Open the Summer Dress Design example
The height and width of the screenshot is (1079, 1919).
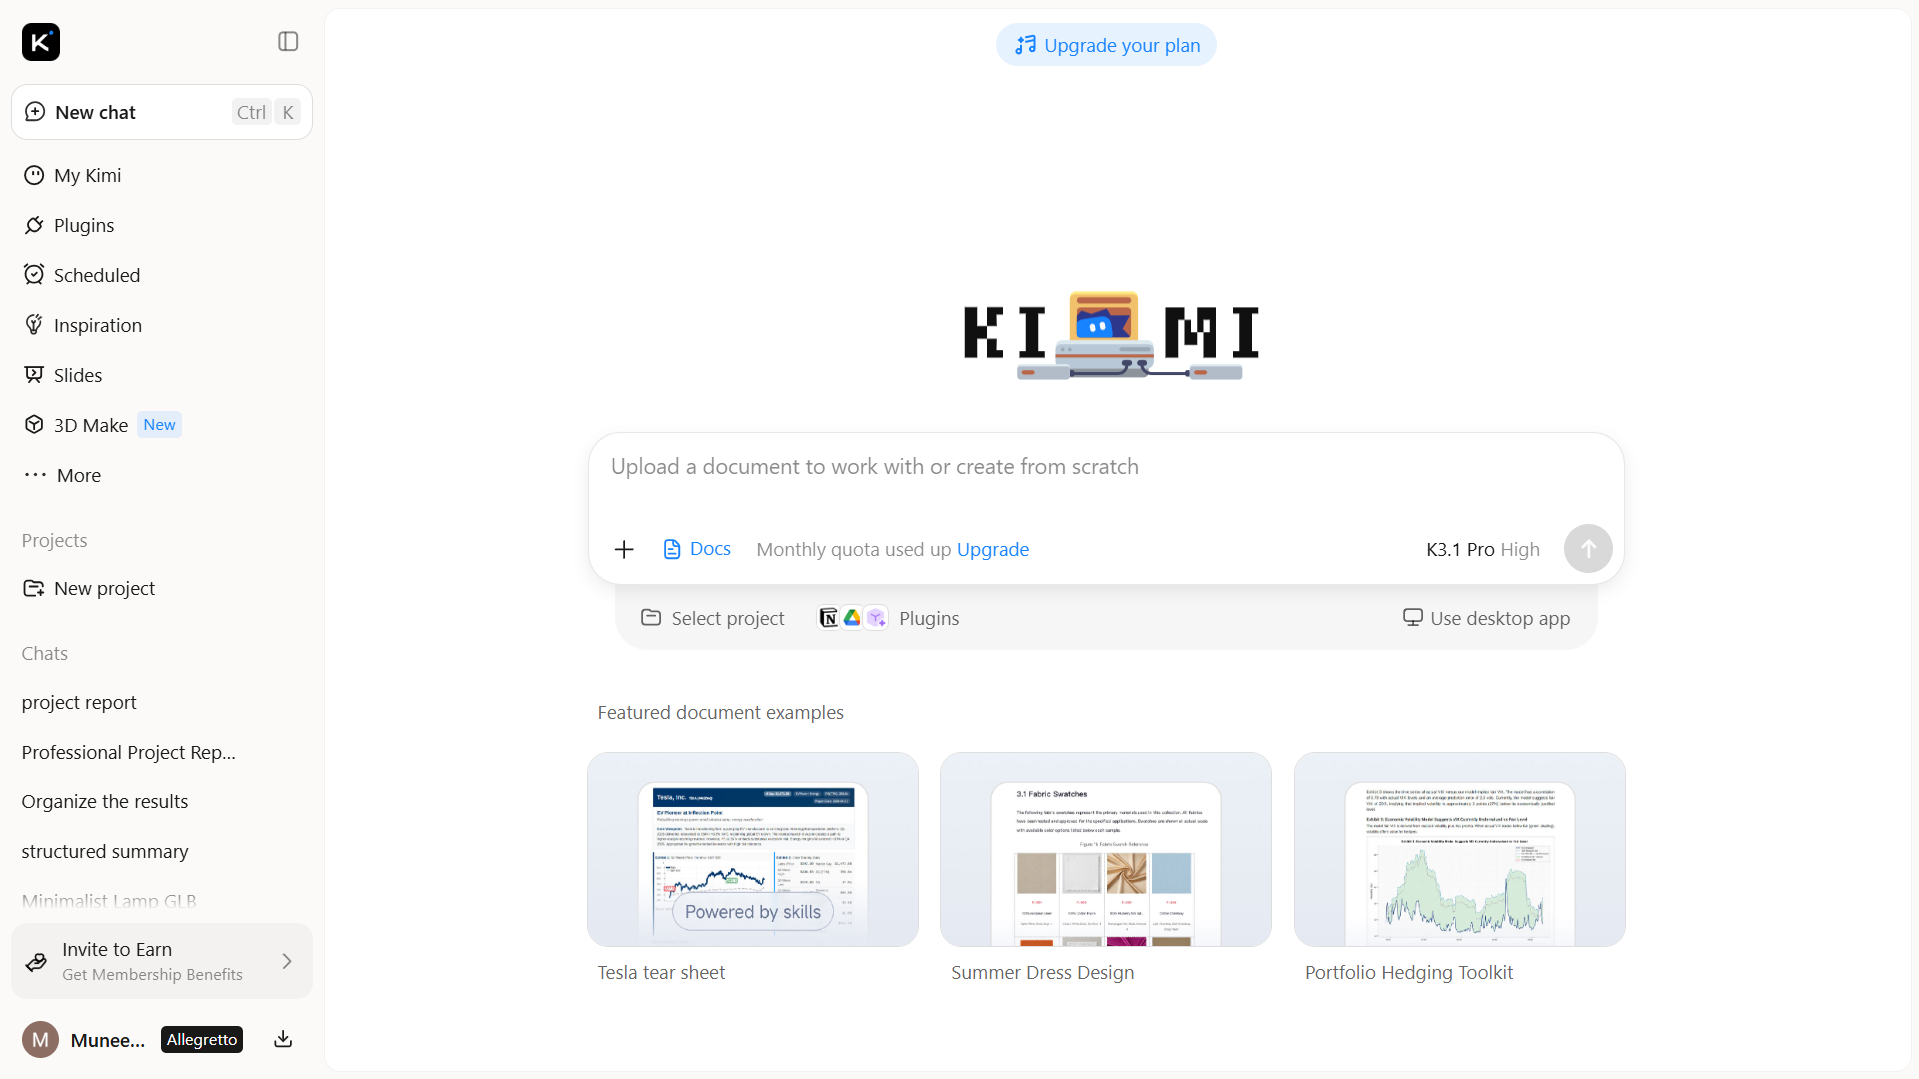click(1106, 850)
